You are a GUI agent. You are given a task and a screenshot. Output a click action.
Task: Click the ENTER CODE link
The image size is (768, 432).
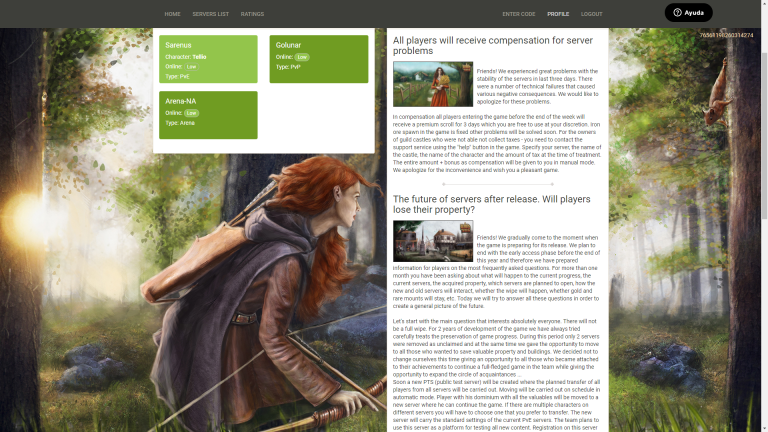point(519,14)
